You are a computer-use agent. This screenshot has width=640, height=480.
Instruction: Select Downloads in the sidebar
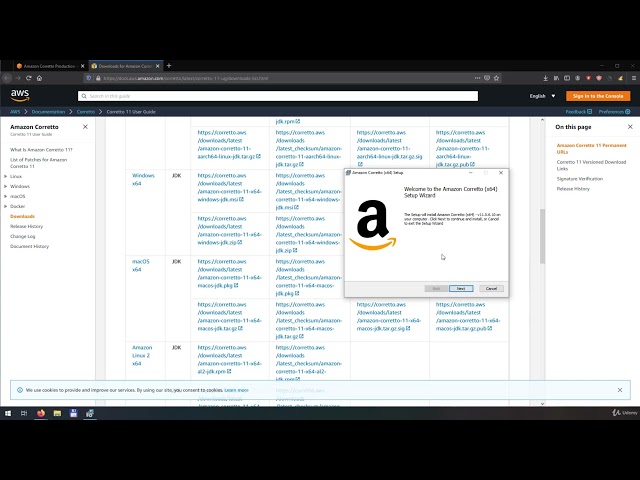pos(22,216)
